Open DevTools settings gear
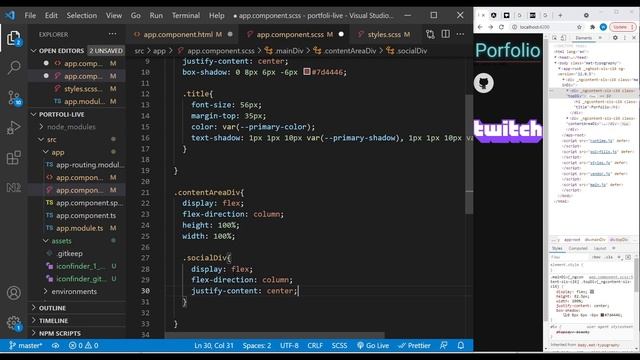This screenshot has width=640, height=360. tap(615, 38)
